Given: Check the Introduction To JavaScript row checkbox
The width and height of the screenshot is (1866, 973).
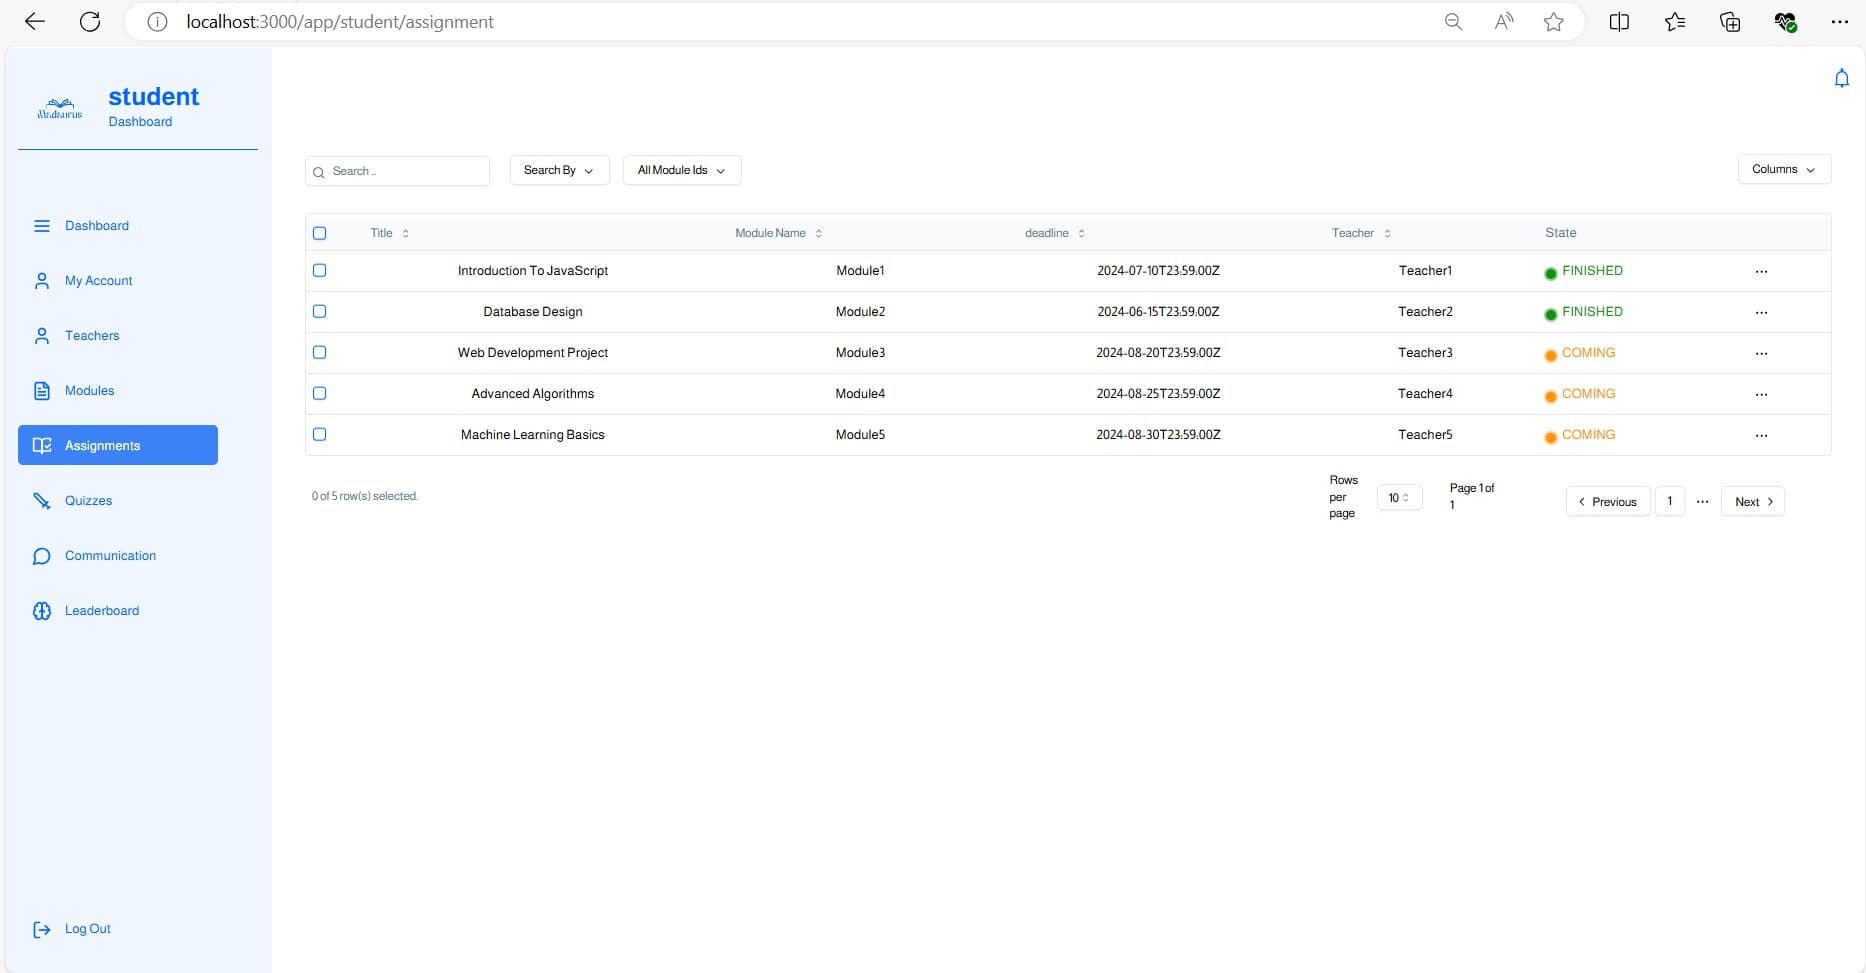Looking at the screenshot, I should (x=320, y=271).
